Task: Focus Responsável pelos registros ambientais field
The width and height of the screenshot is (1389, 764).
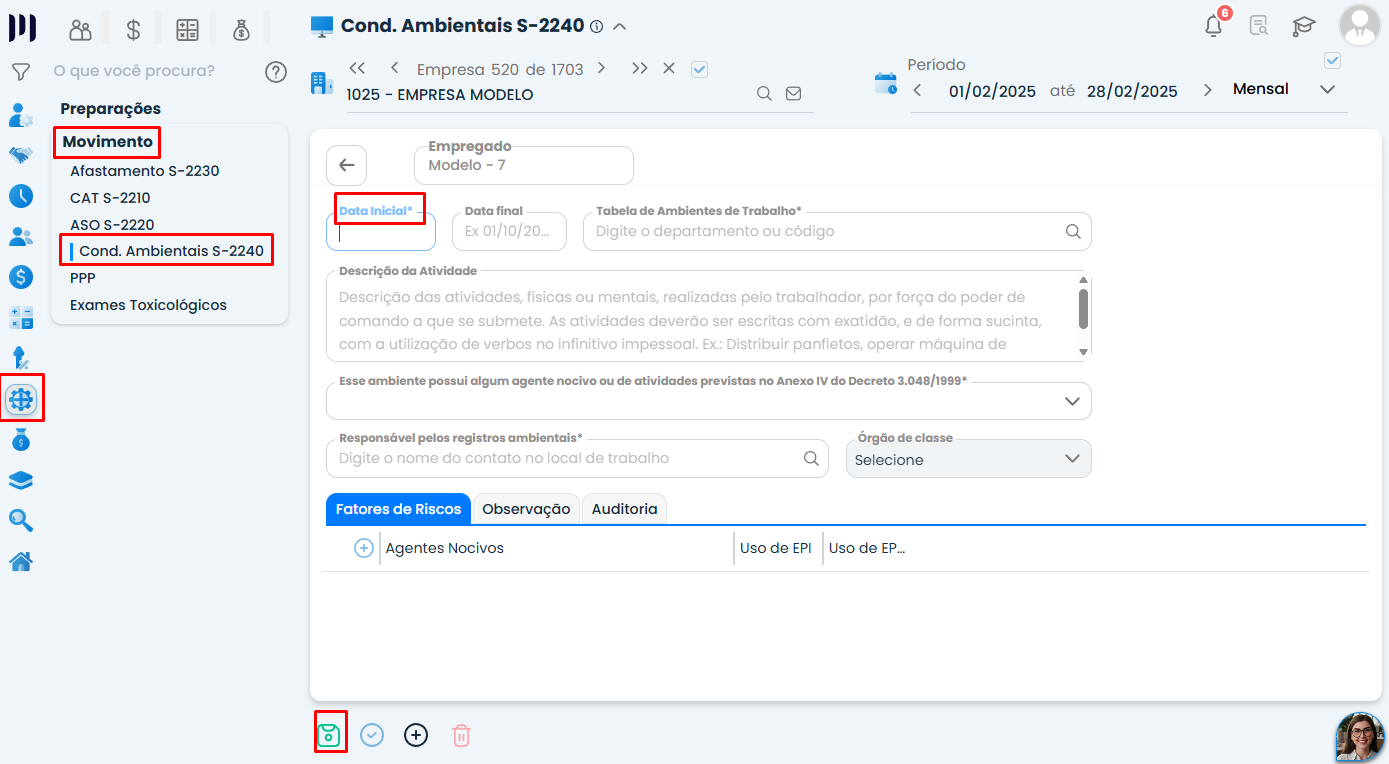Action: 577,458
